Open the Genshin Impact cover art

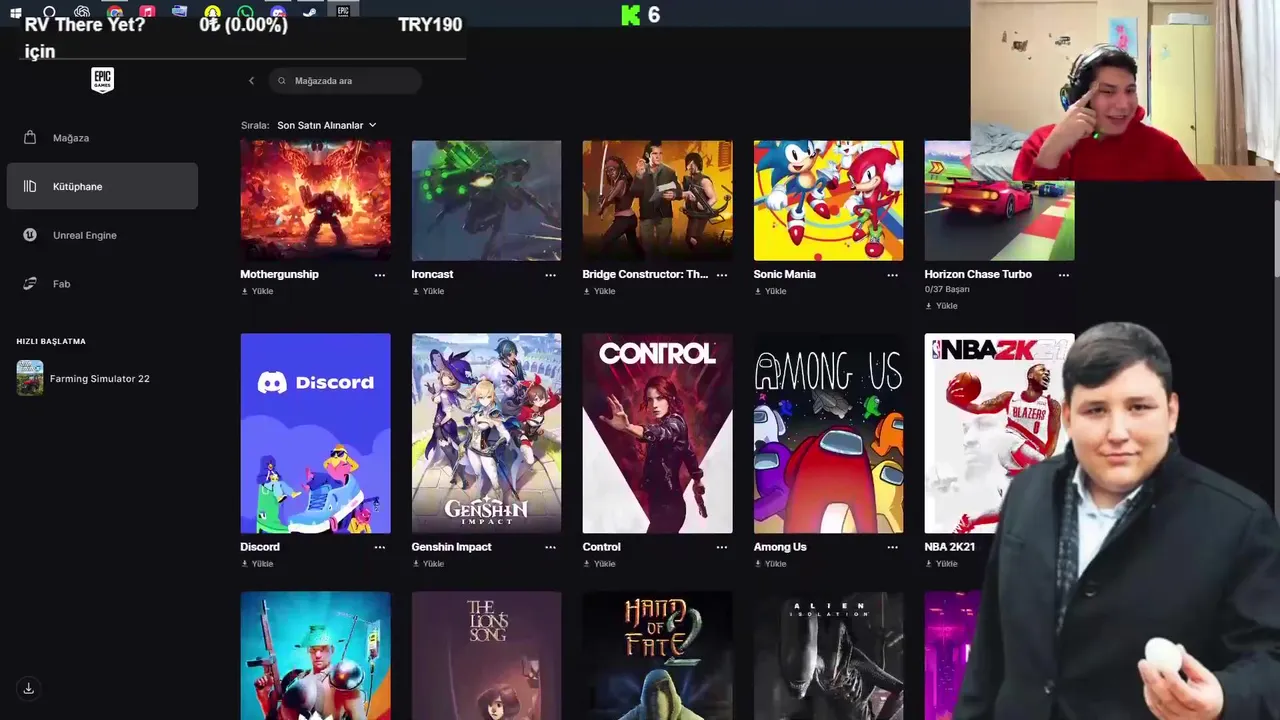(486, 433)
